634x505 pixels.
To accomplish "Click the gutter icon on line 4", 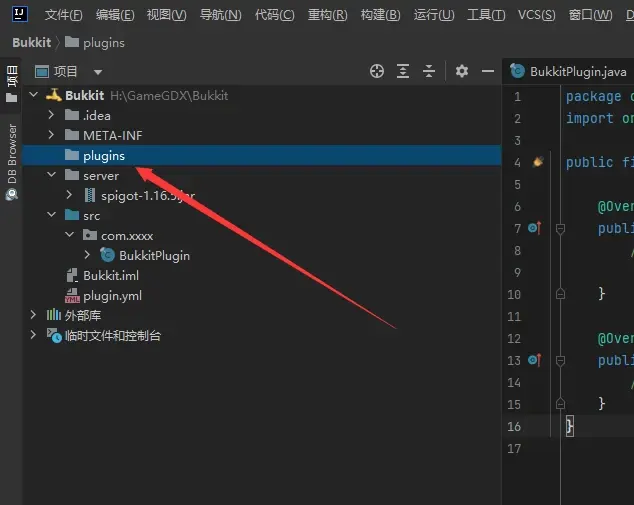I will point(538,162).
